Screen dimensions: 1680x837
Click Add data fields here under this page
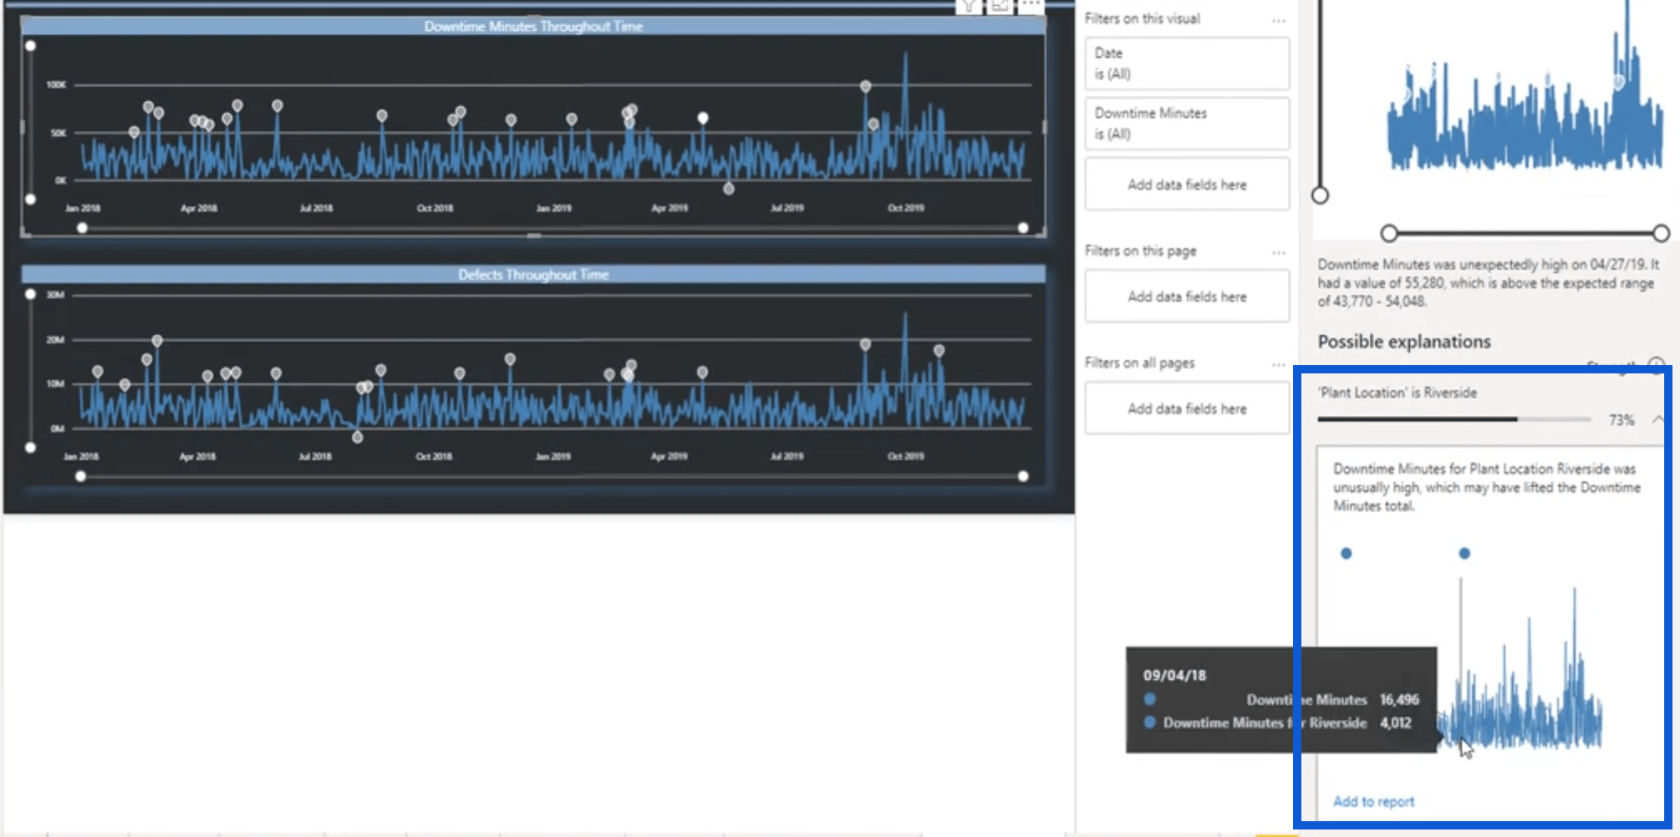coord(1187,297)
